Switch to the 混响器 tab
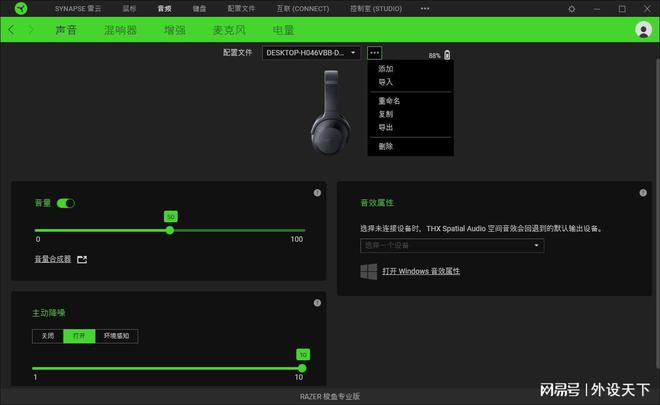The image size is (660, 405). click(120, 30)
